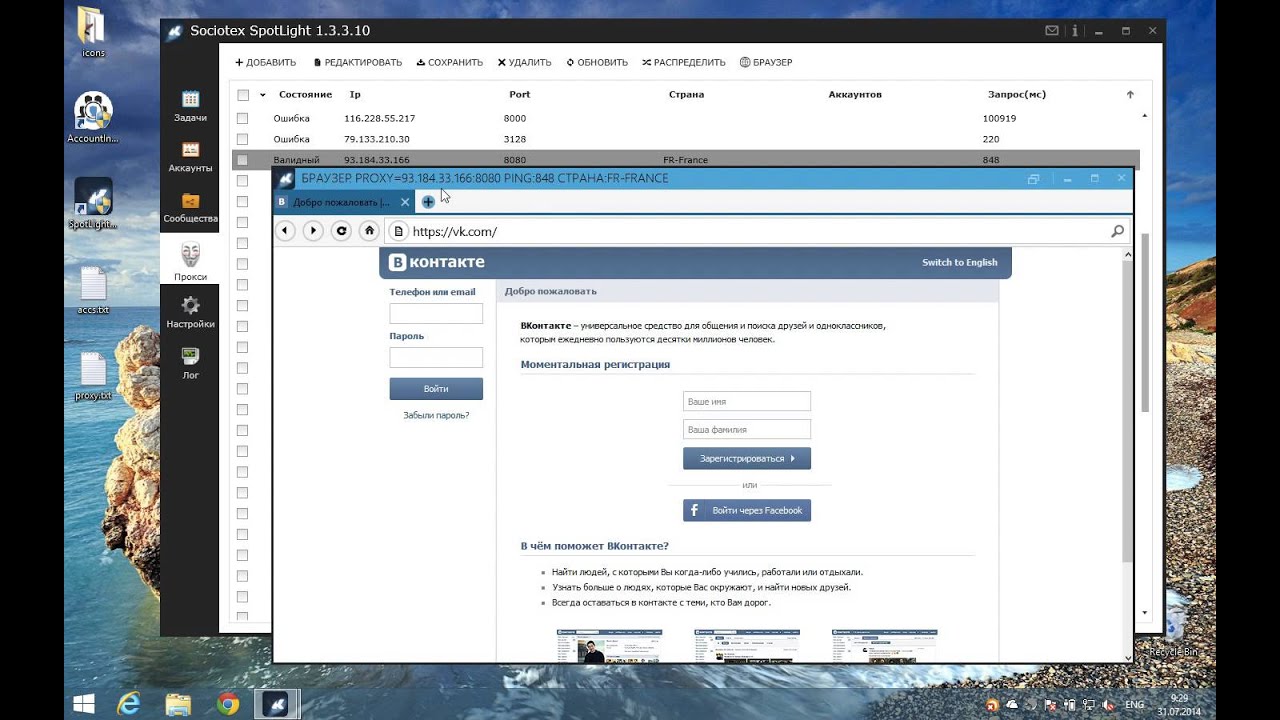The height and width of the screenshot is (720, 1280).
Task: Click the Ваше имя field
Action: click(747, 401)
